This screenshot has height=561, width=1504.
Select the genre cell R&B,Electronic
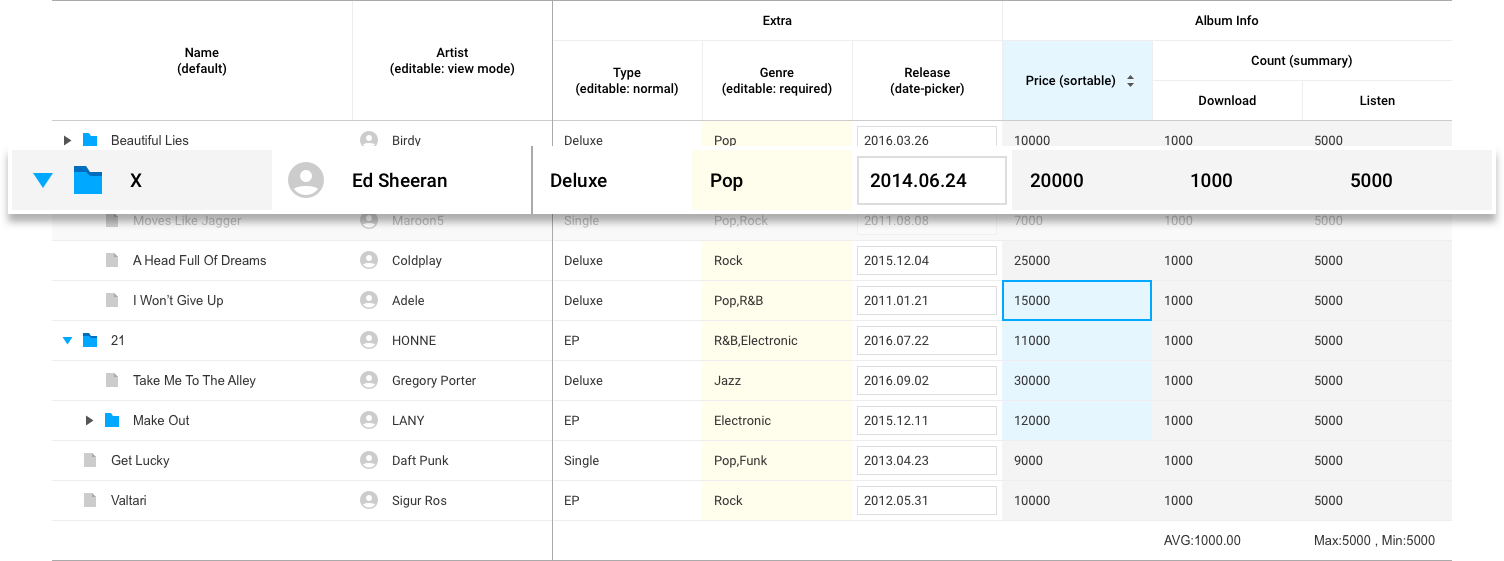(x=777, y=341)
